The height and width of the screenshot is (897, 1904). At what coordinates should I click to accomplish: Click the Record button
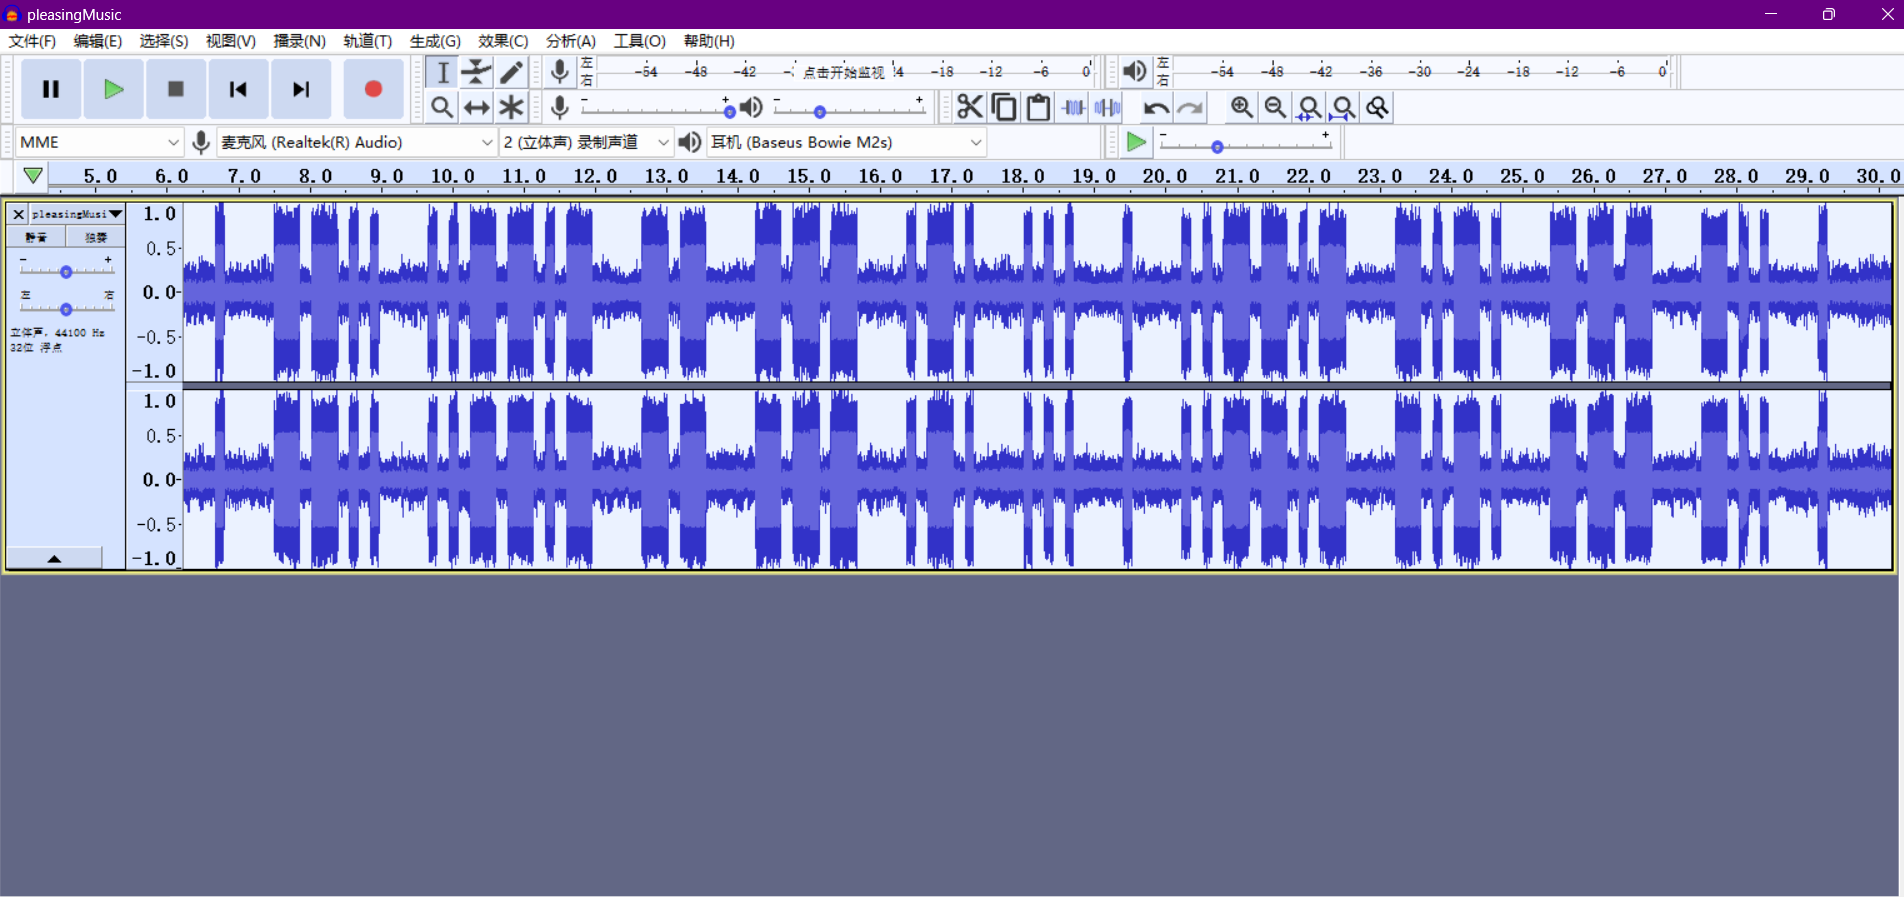[373, 89]
